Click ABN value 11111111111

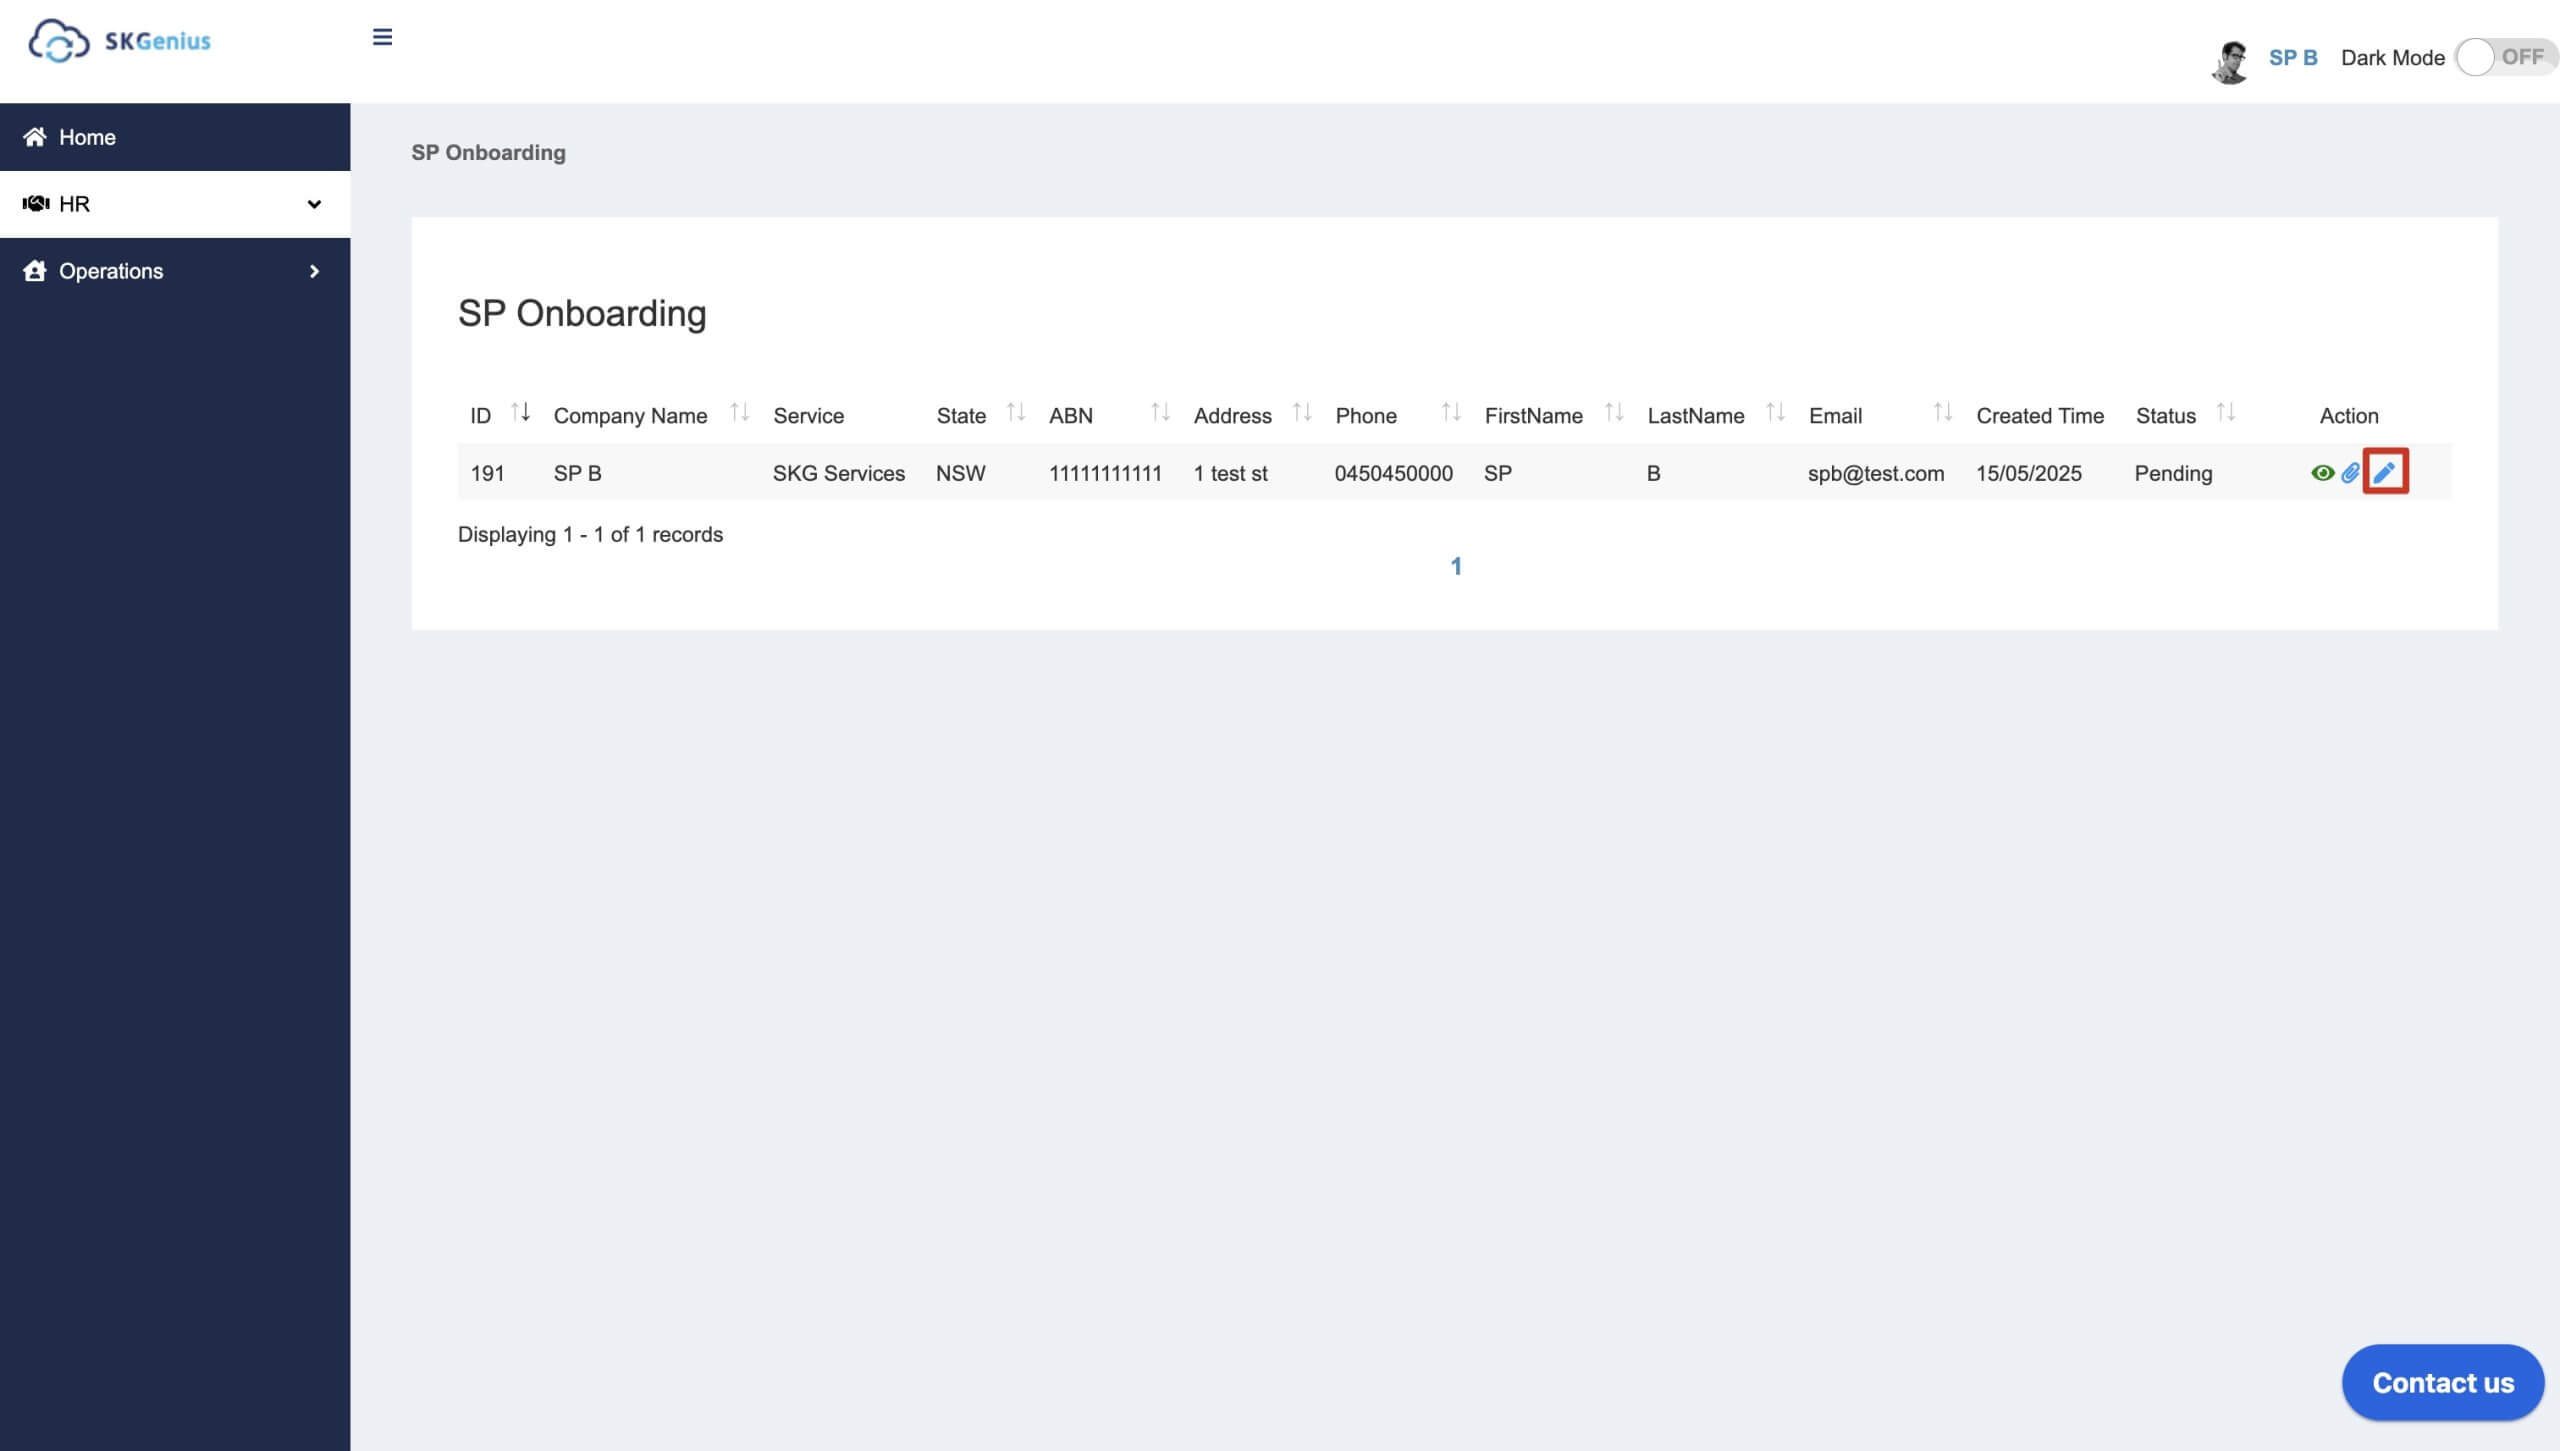(1105, 474)
